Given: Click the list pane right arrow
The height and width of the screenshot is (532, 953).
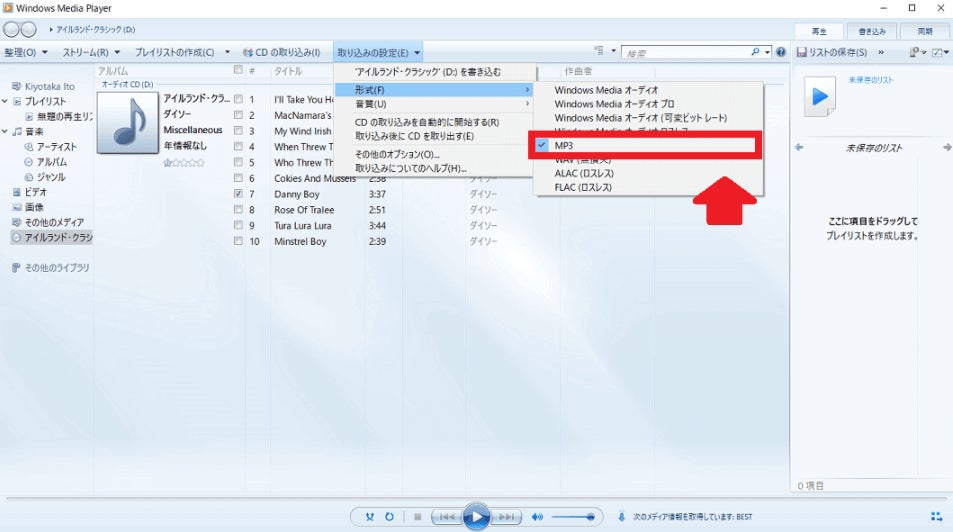Looking at the screenshot, I should click(947, 148).
